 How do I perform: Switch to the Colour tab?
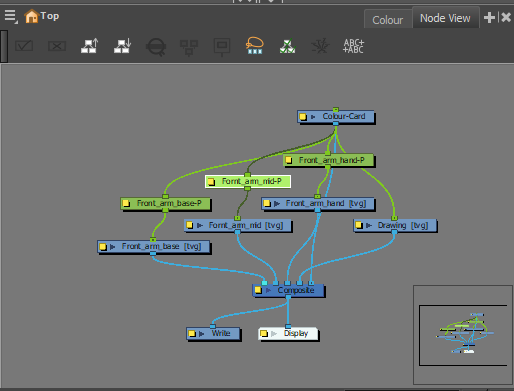click(x=388, y=20)
